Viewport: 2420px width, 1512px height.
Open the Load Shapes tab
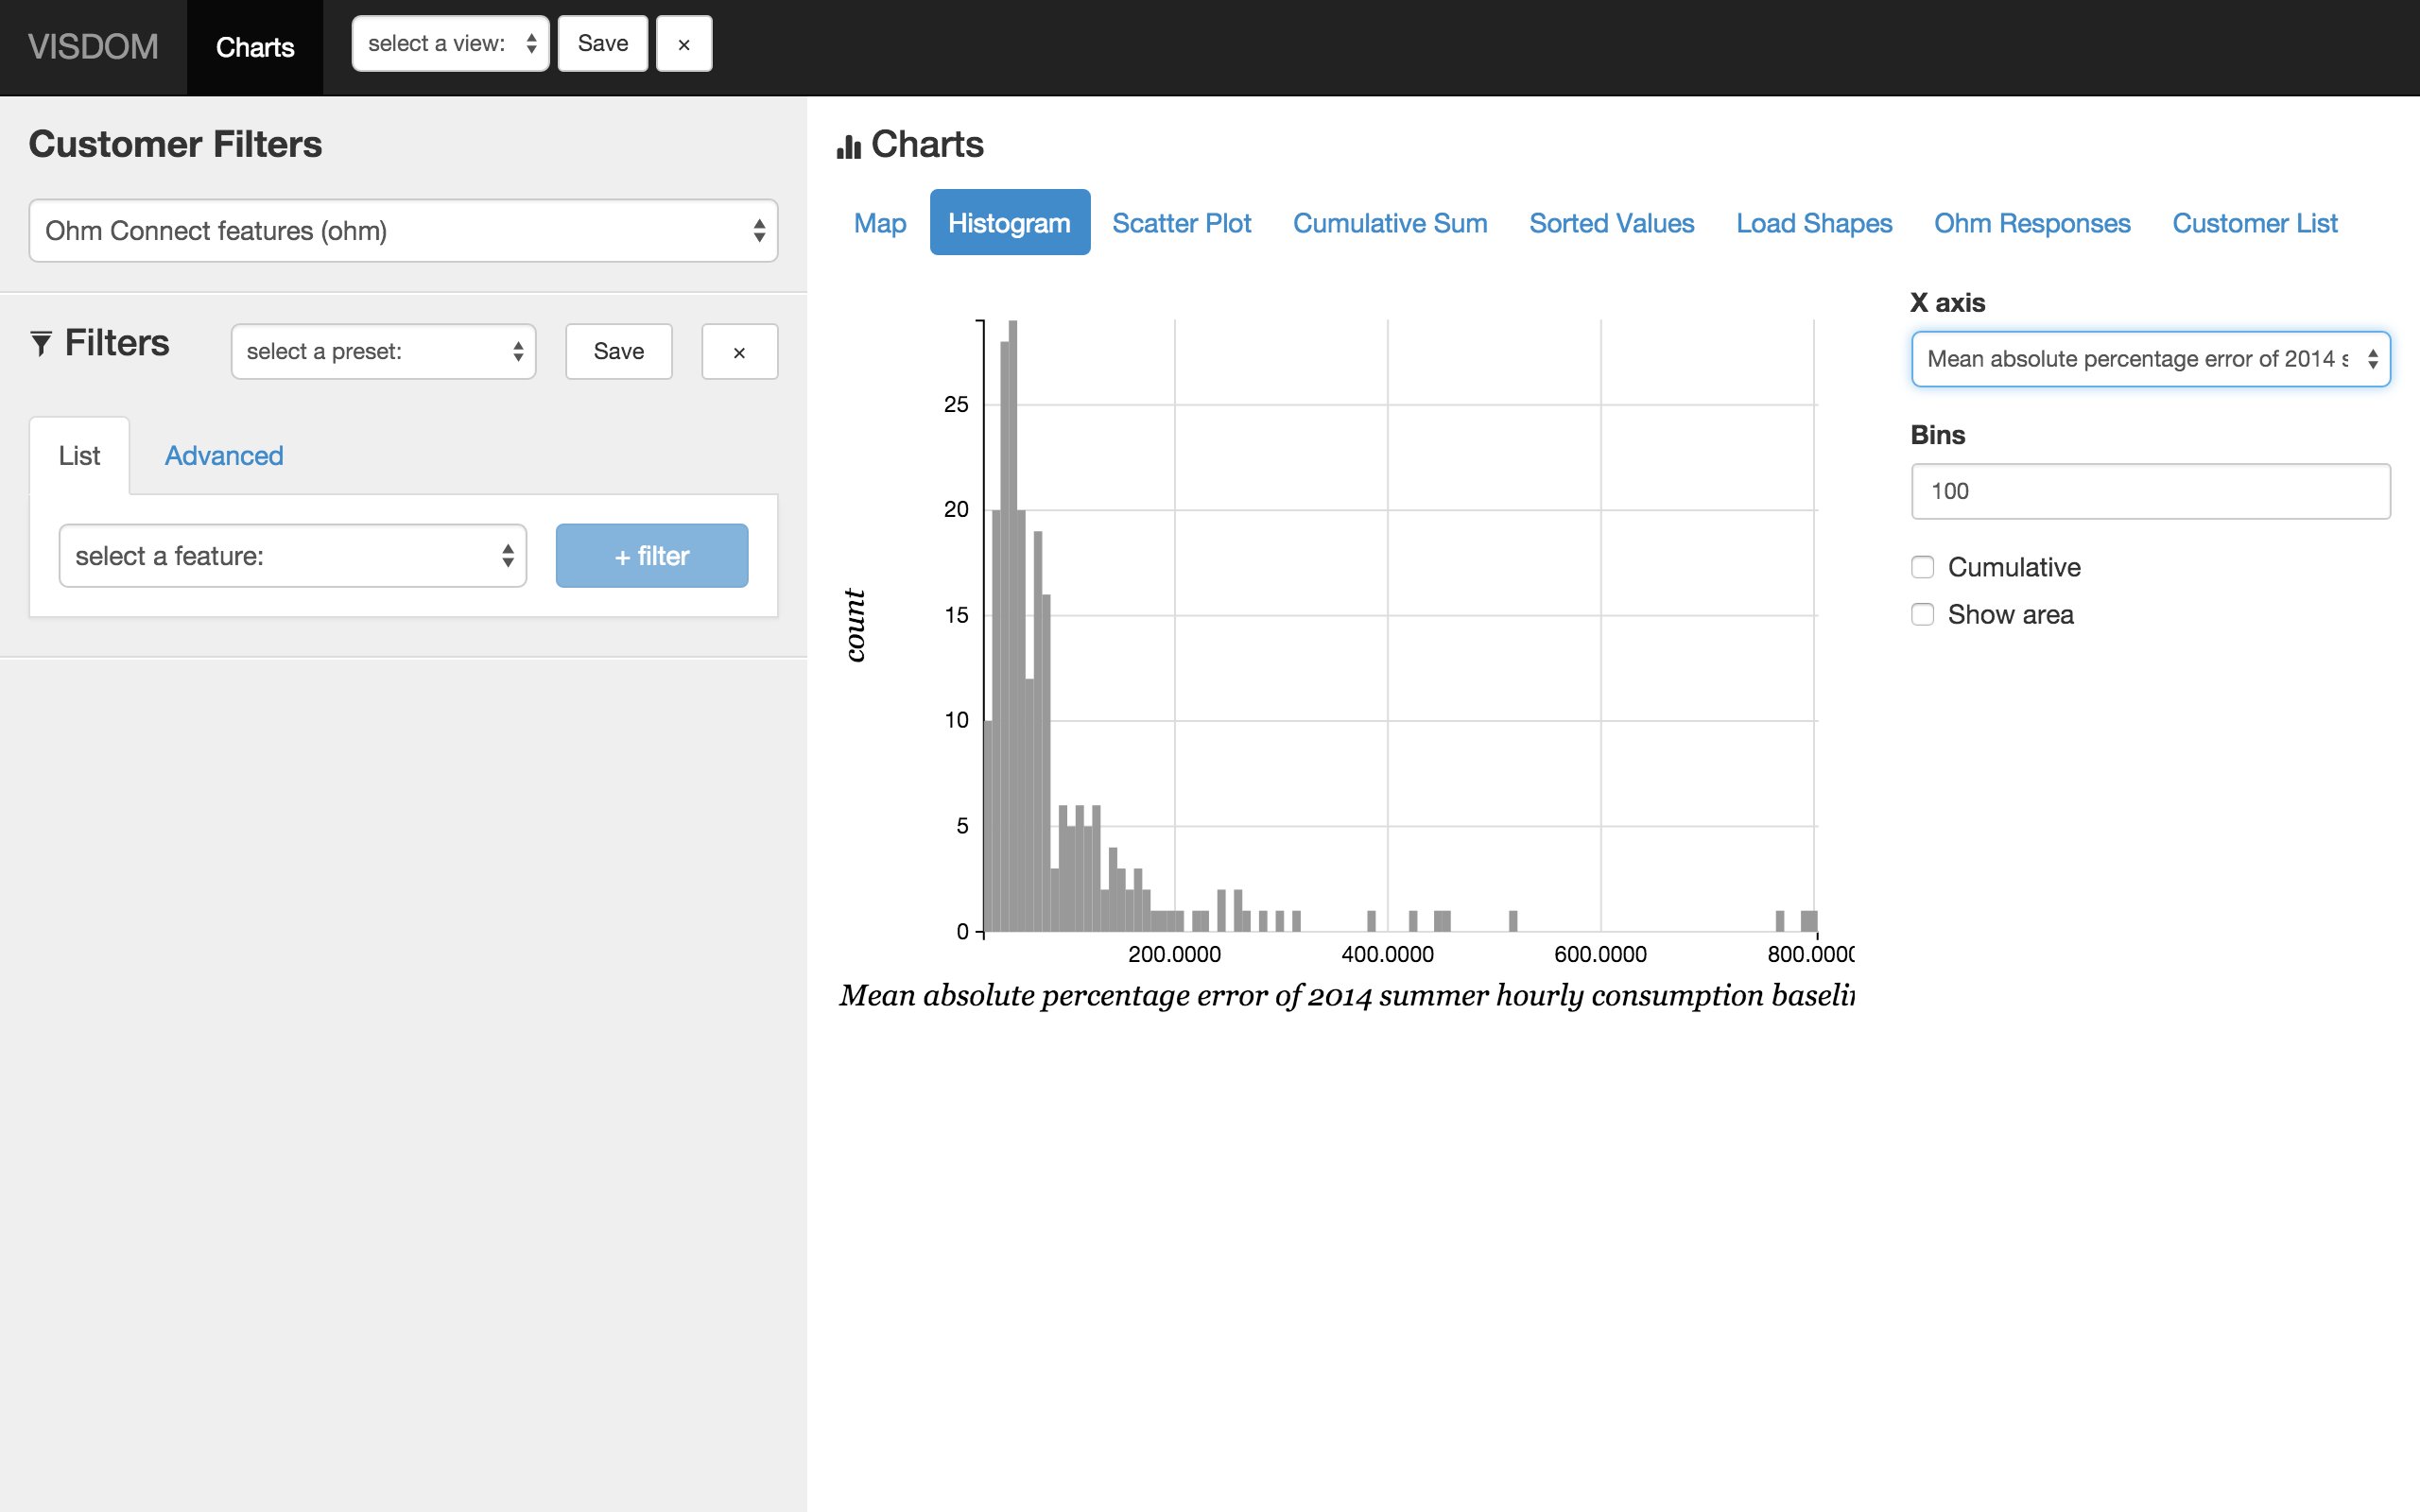pos(1813,223)
